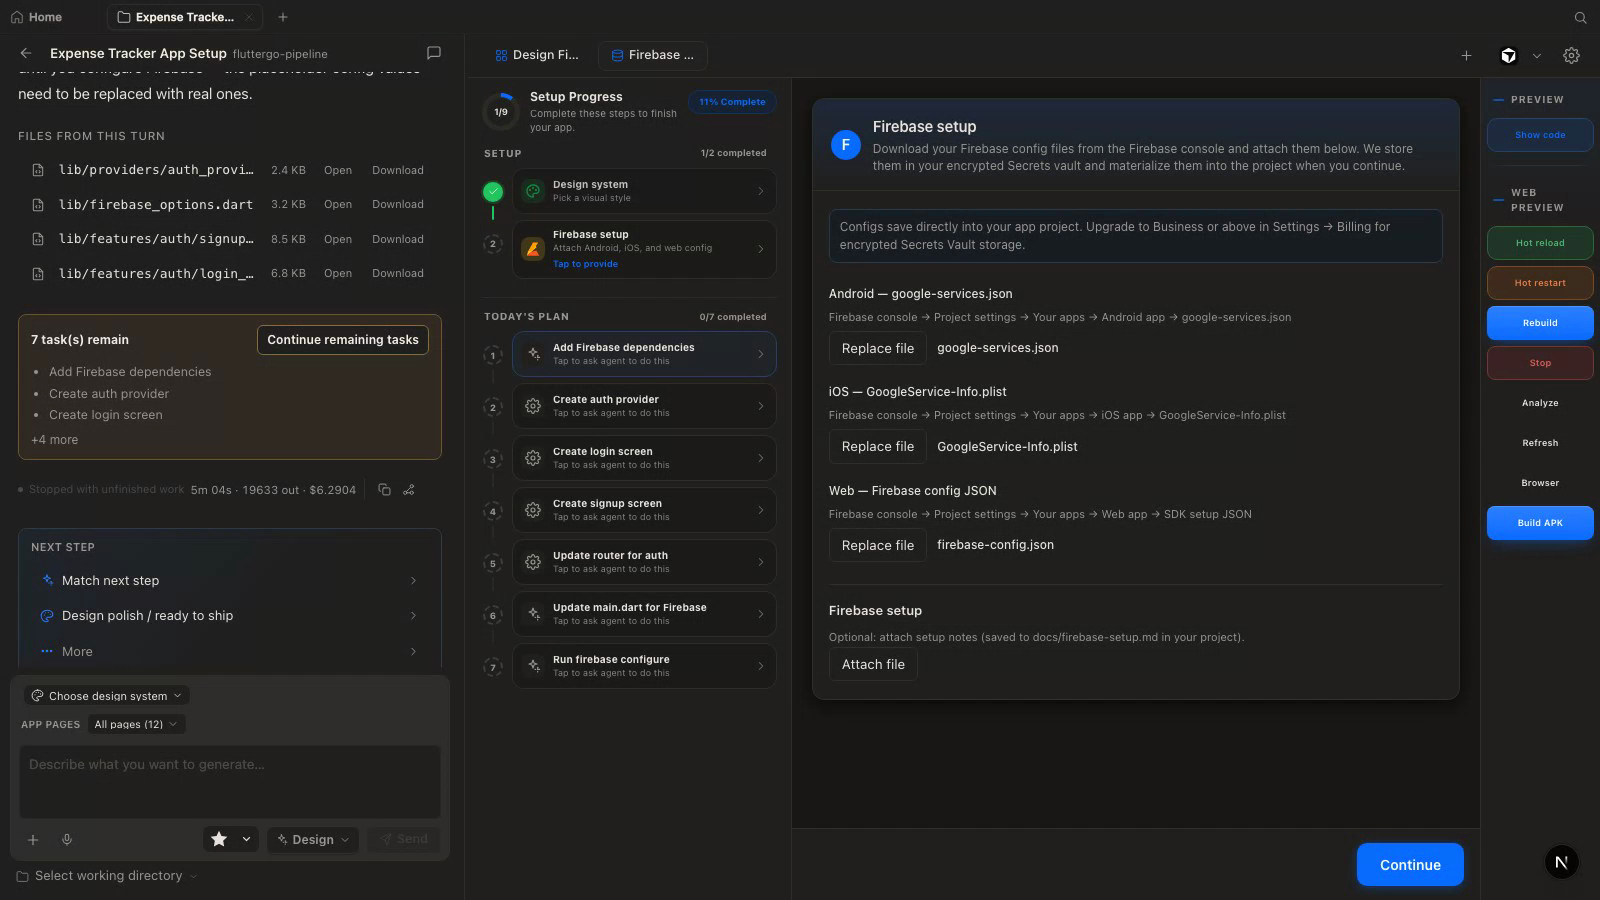Click Analyze in right panel
Viewport: 1600px width, 900px height.
tap(1540, 403)
